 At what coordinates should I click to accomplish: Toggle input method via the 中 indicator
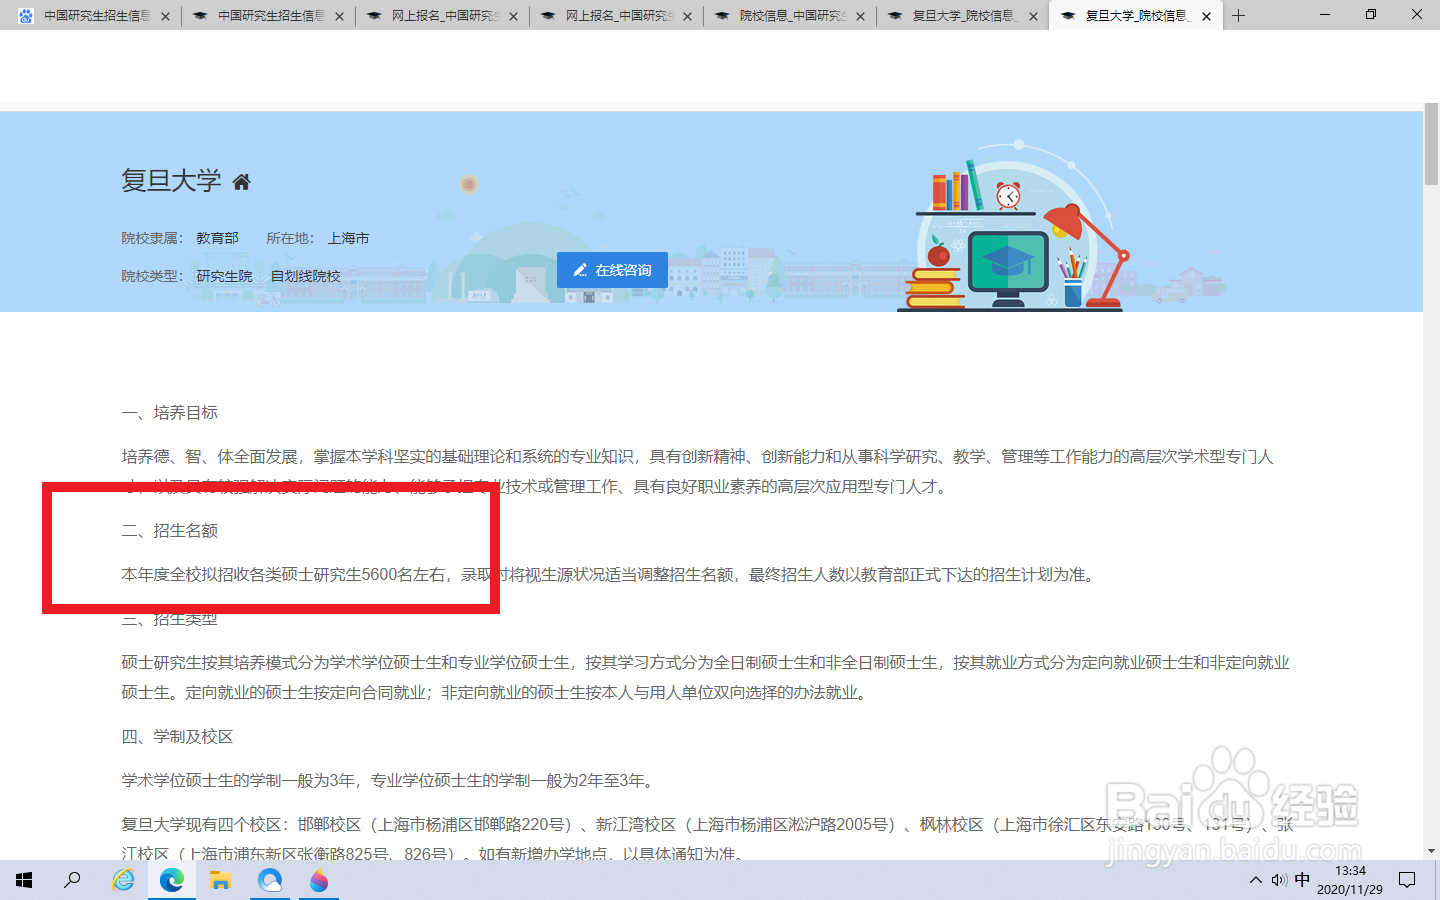click(x=1302, y=881)
